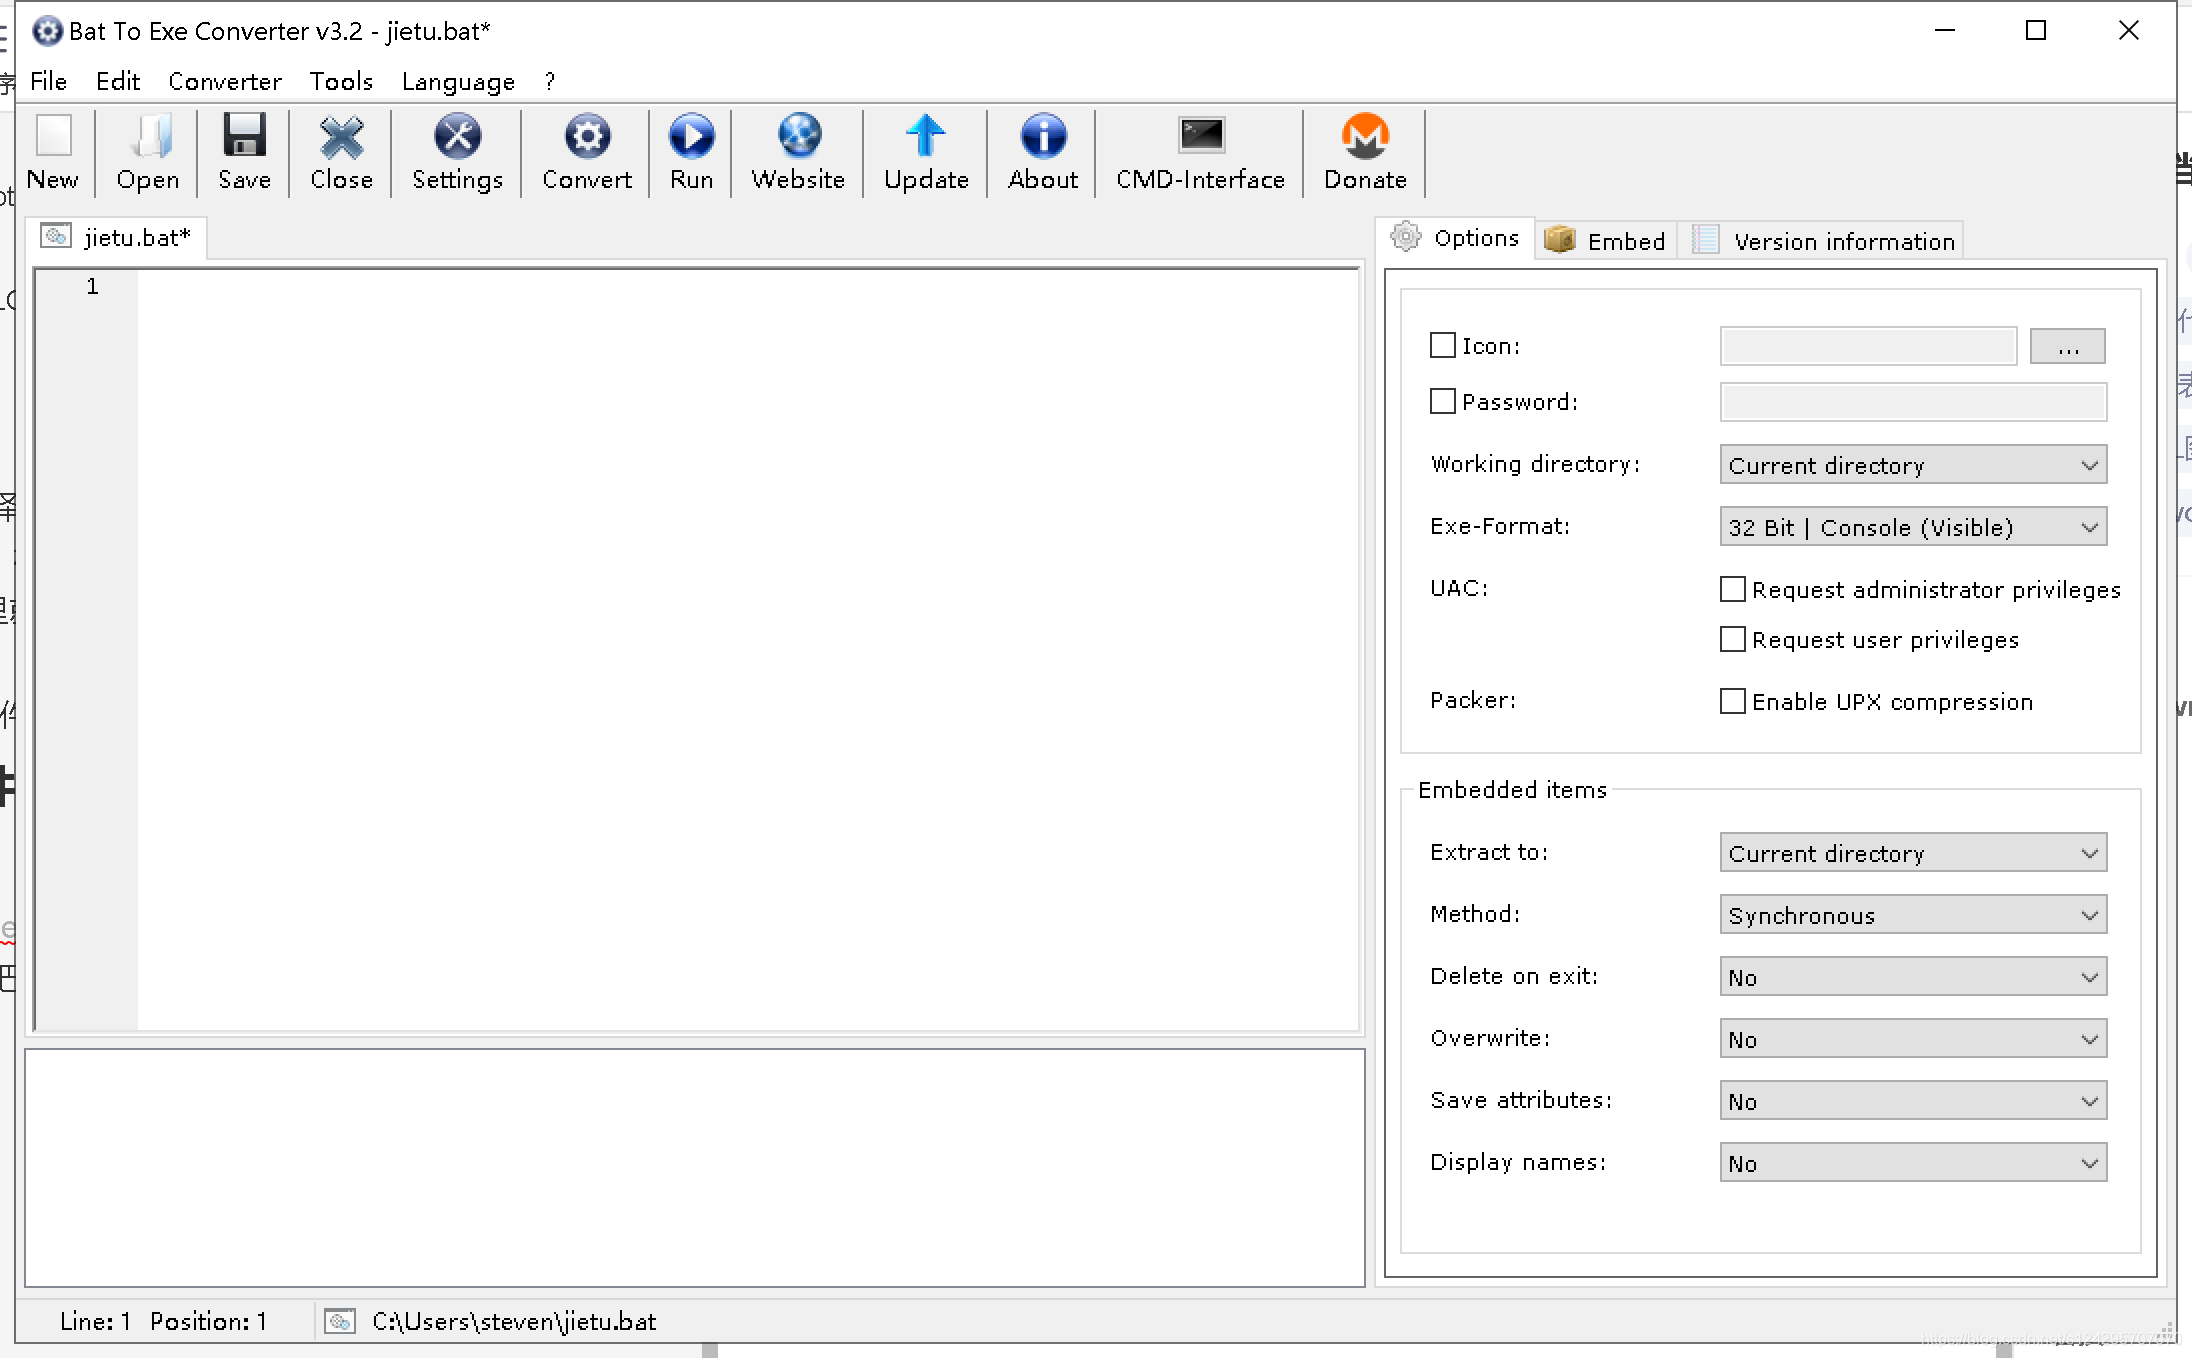Click the Donate Monero icon
The width and height of the screenshot is (2192, 1358).
1365,152
